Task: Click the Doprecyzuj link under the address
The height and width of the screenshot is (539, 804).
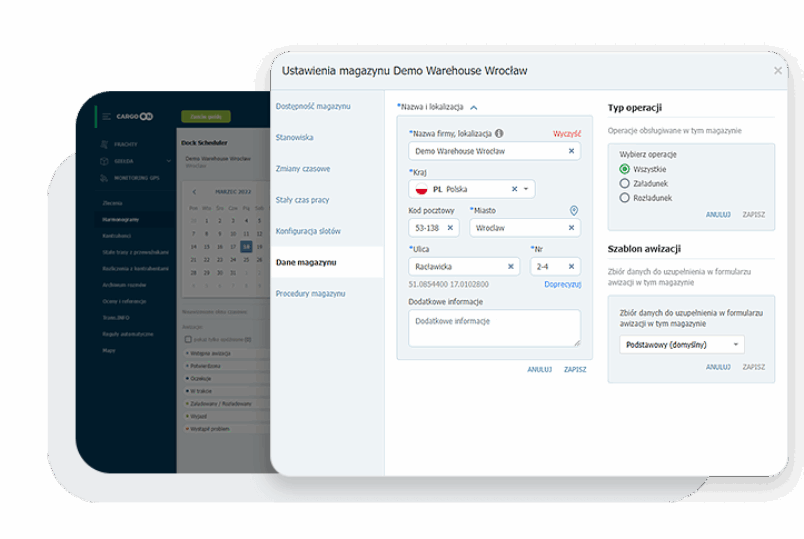Action: (562, 284)
